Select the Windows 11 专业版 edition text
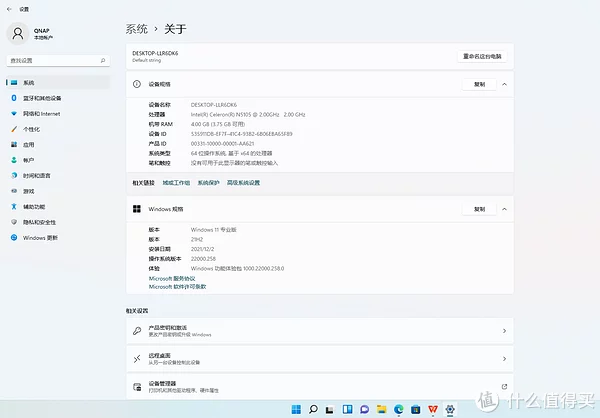The width and height of the screenshot is (600, 418). [x=214, y=230]
